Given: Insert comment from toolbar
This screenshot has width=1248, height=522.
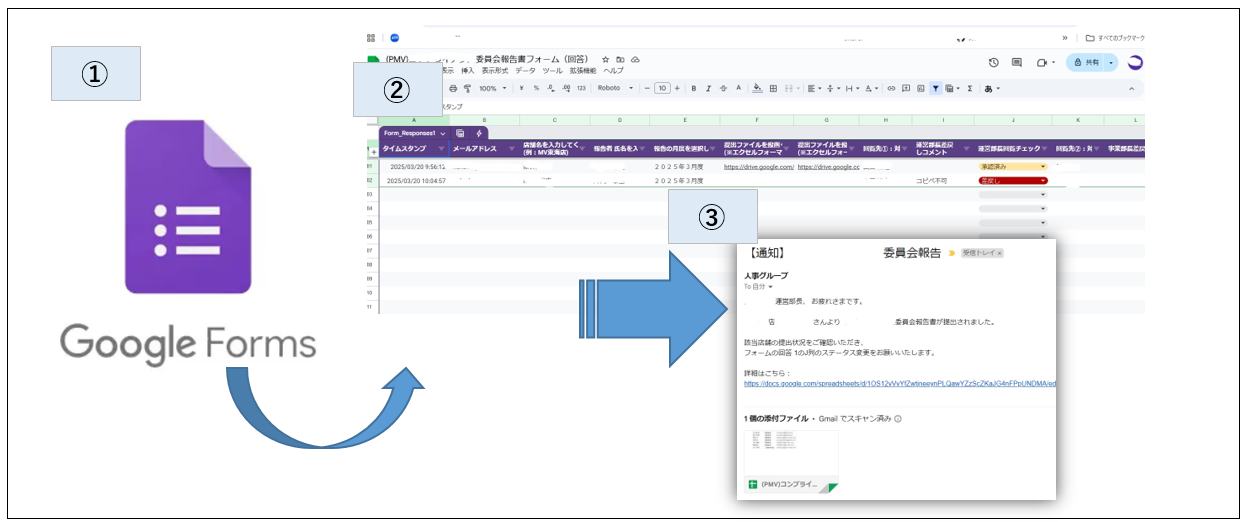Looking at the screenshot, I should (x=906, y=88).
